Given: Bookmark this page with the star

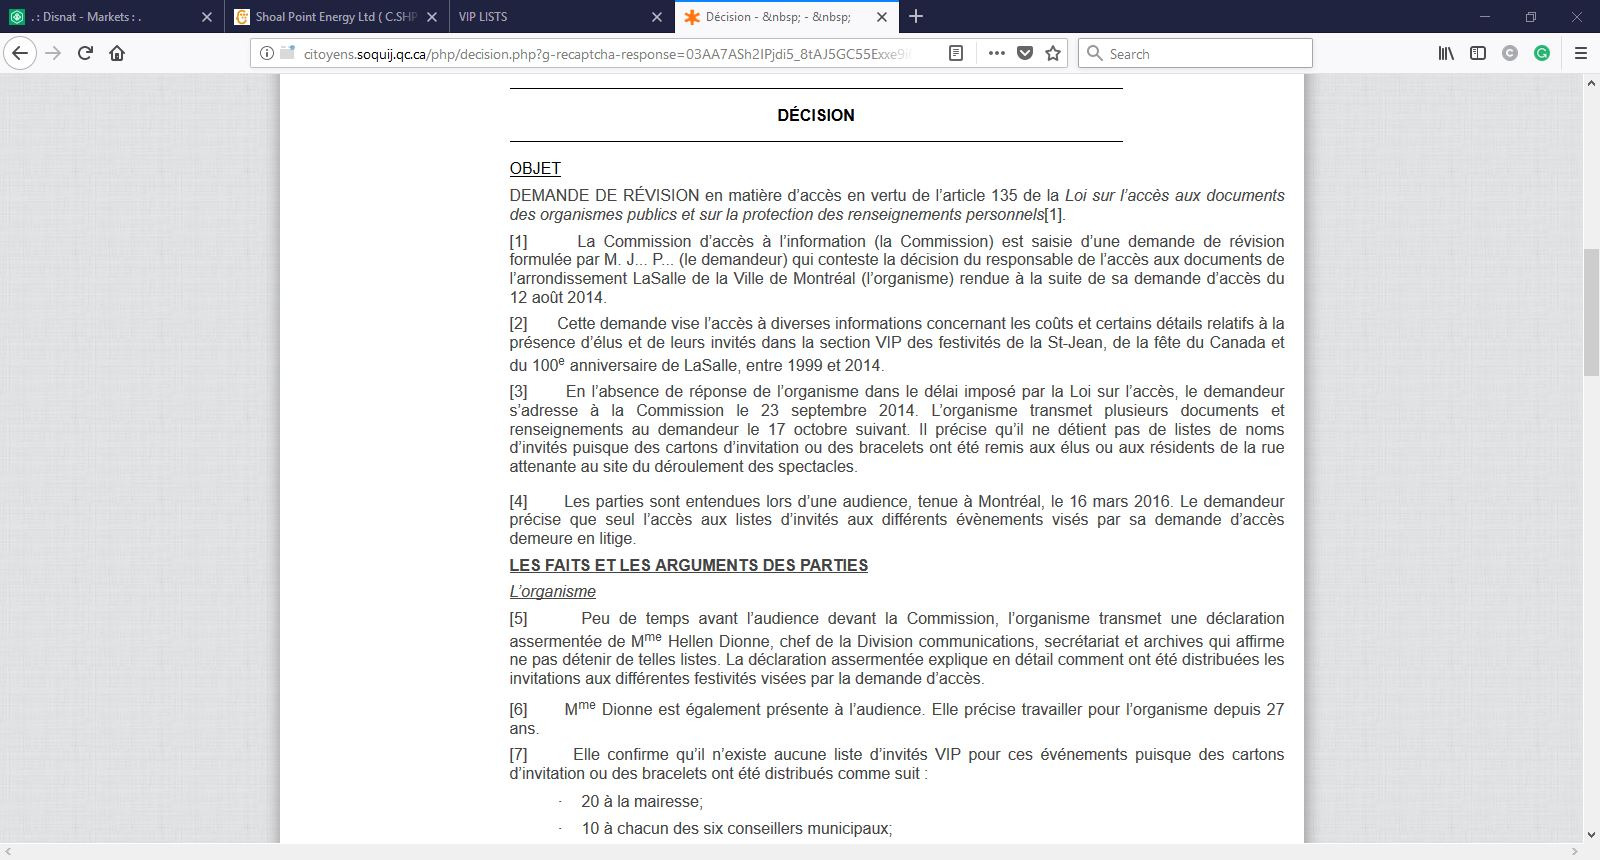Looking at the screenshot, I should [1053, 53].
